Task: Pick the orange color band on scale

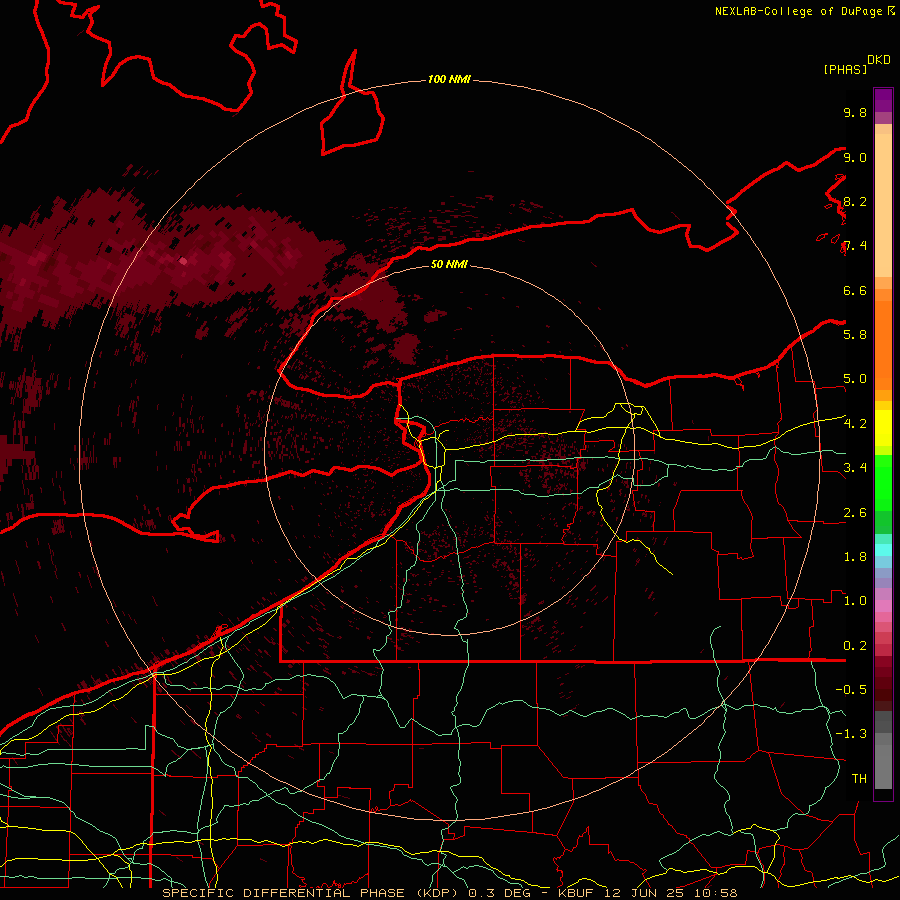Action: (883, 344)
